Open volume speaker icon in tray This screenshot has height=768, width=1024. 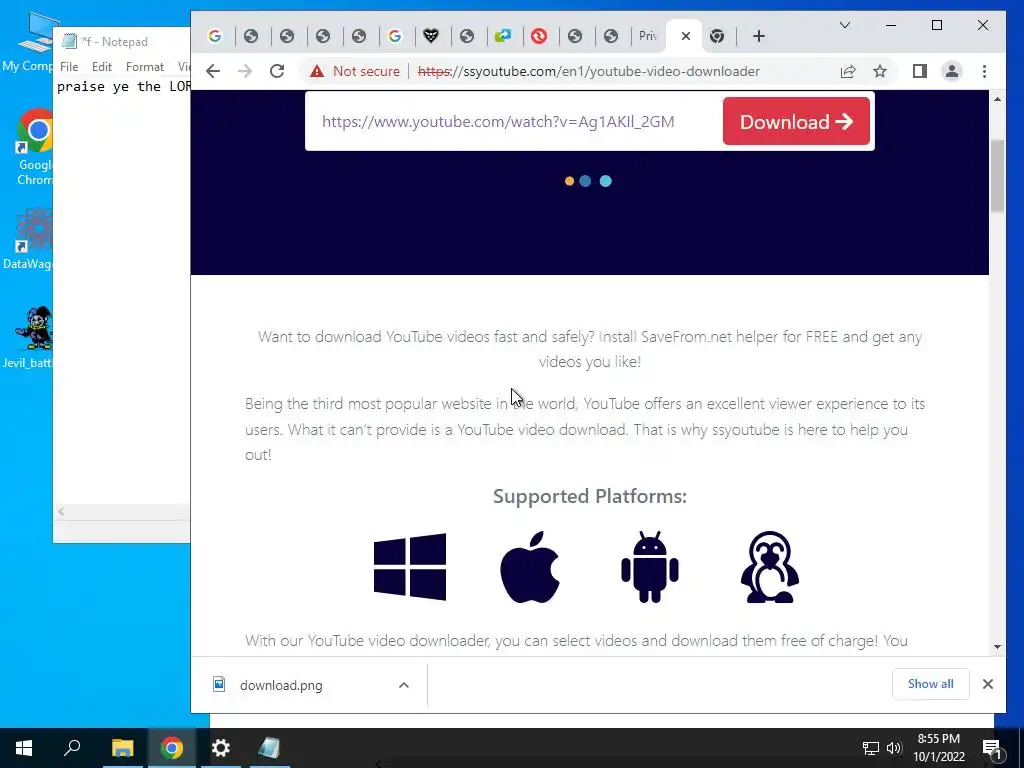coord(894,748)
